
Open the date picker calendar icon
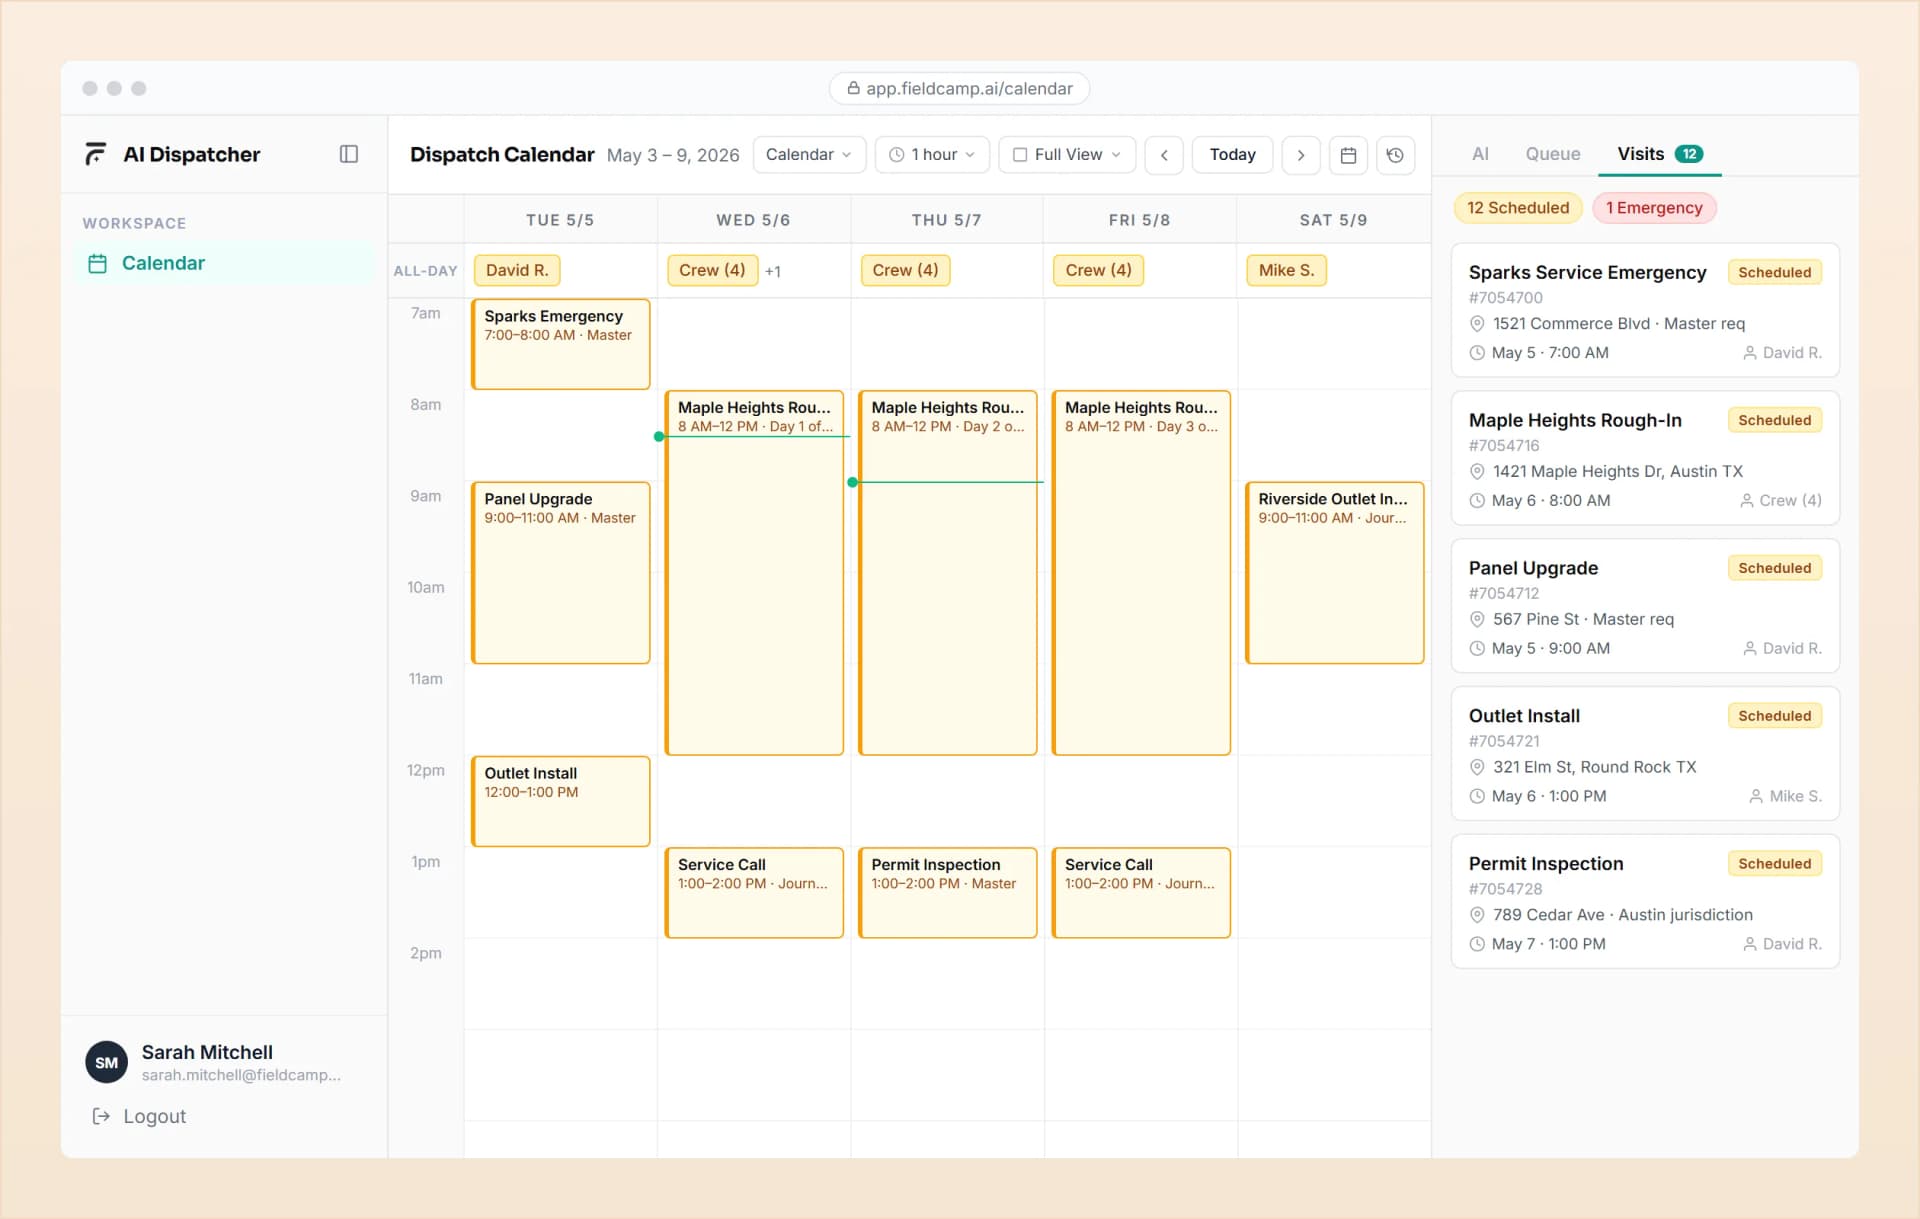point(1348,155)
